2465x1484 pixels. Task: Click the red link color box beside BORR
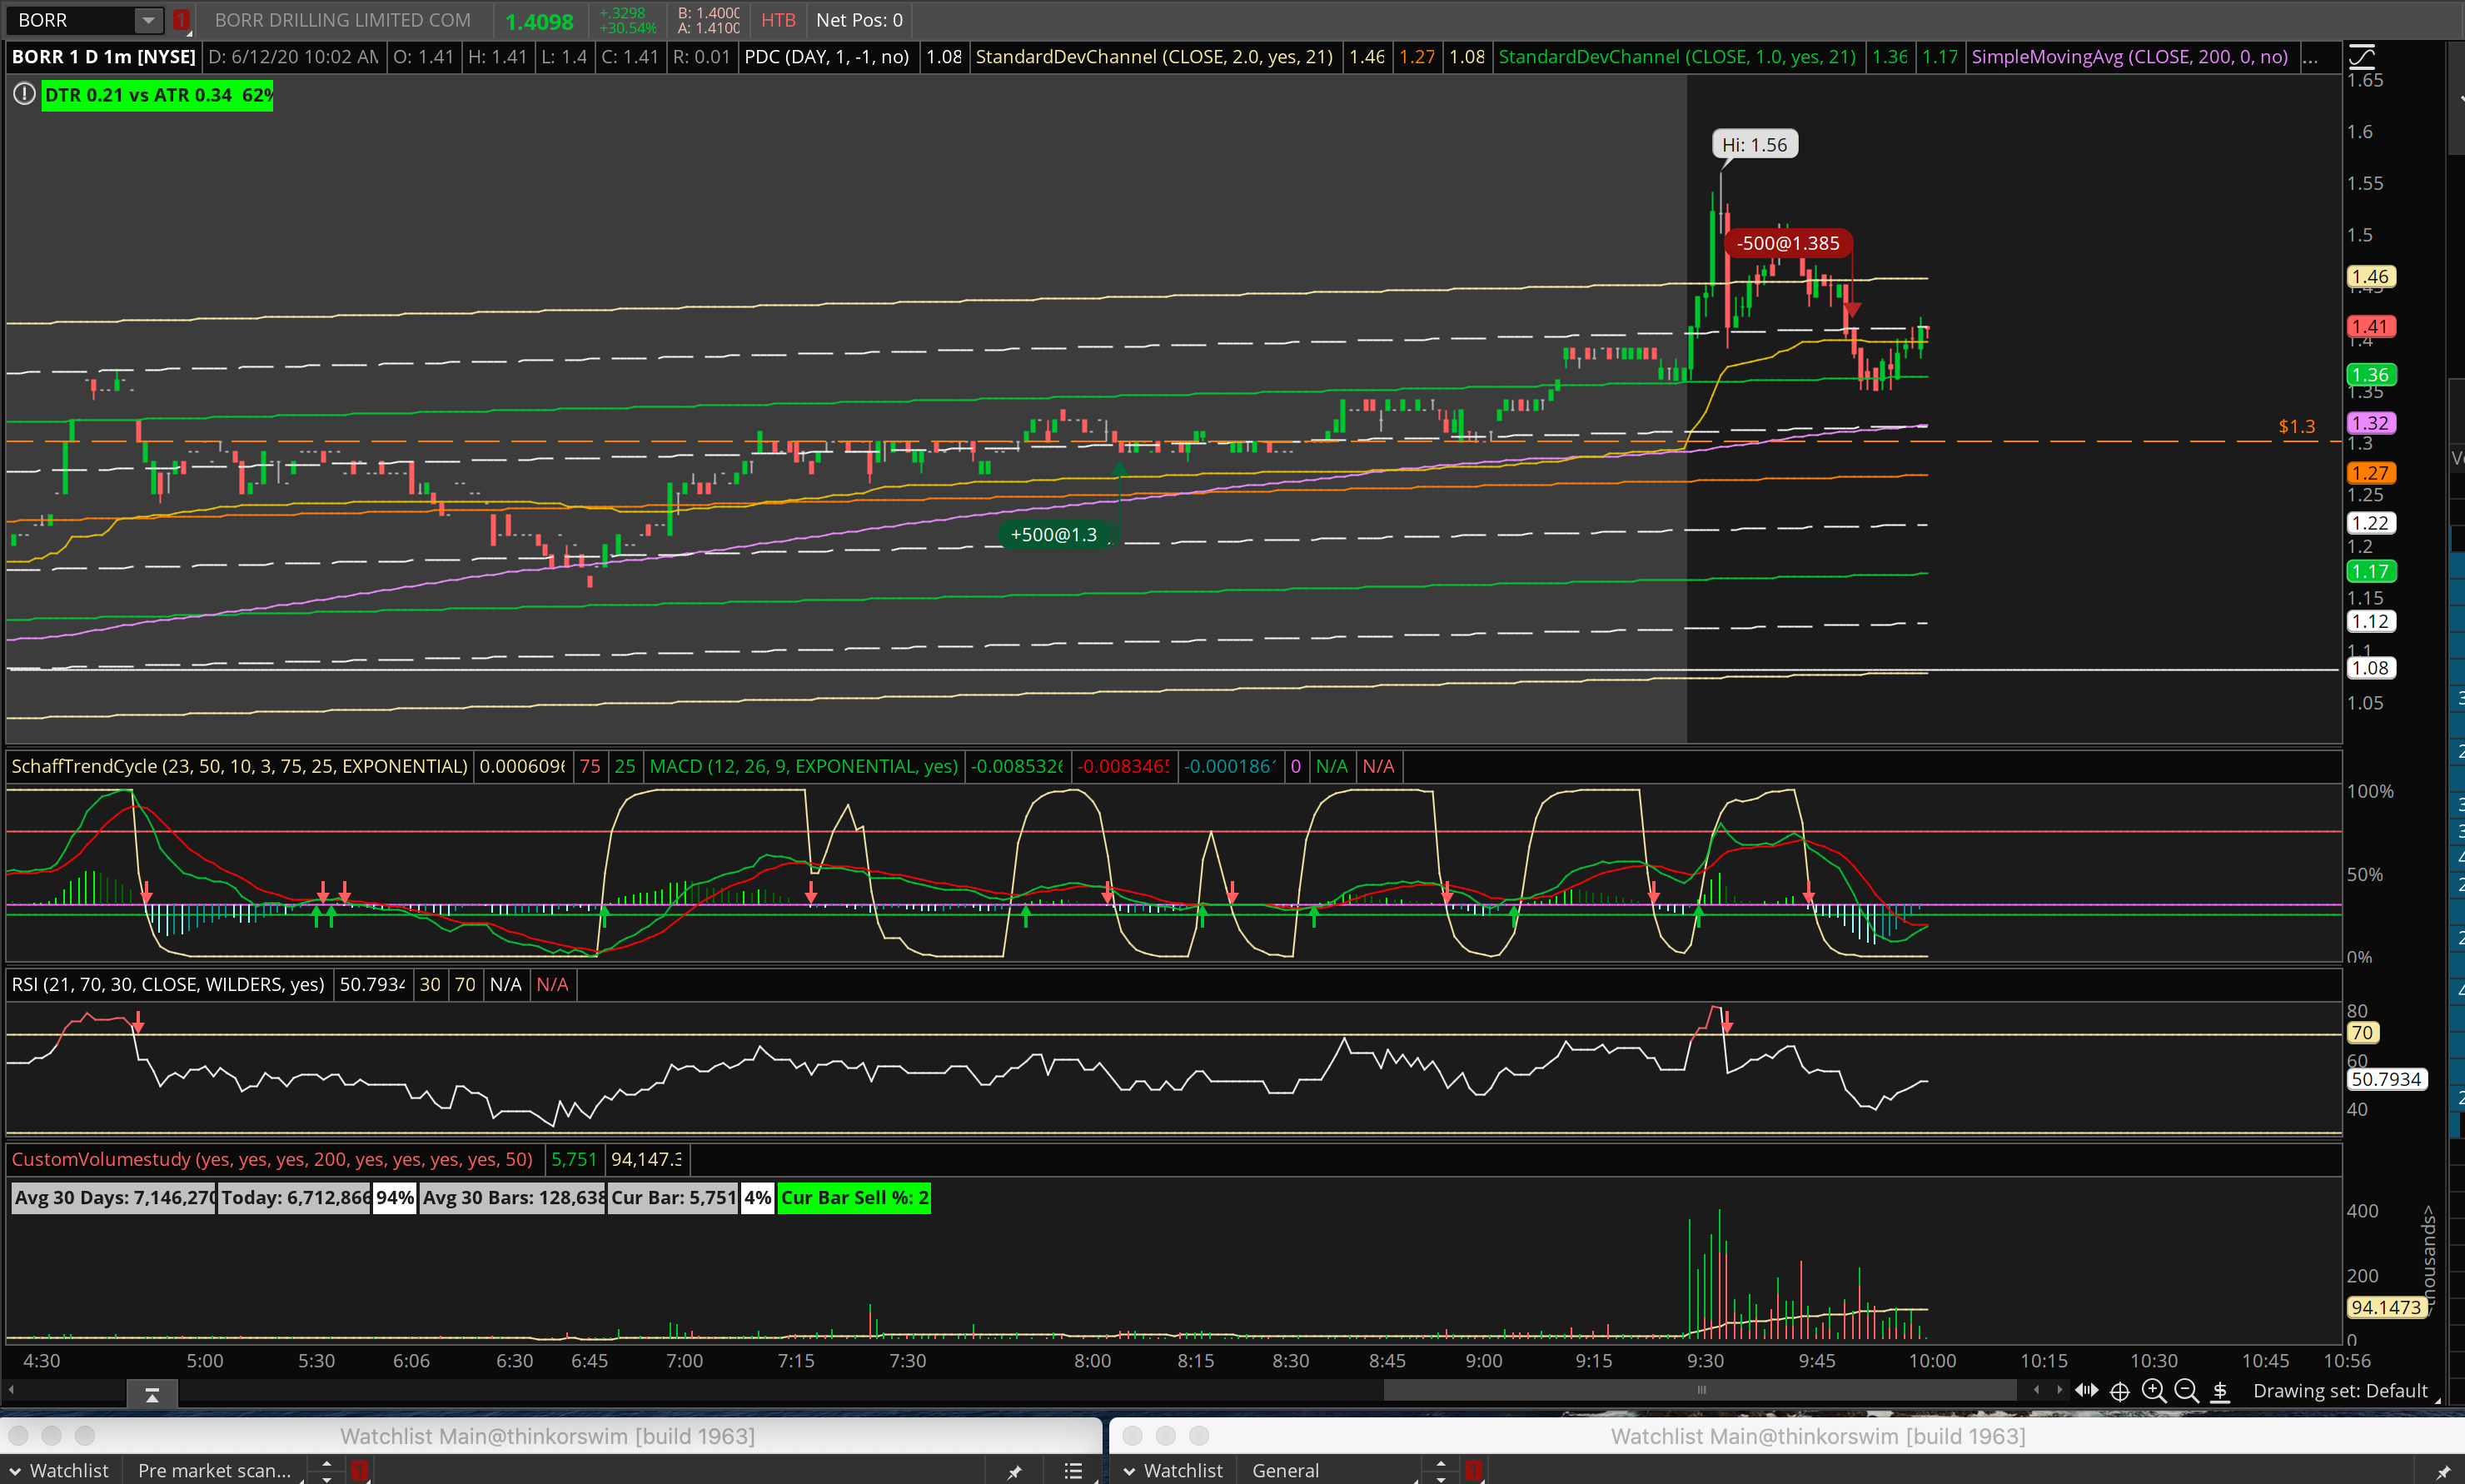[x=181, y=20]
